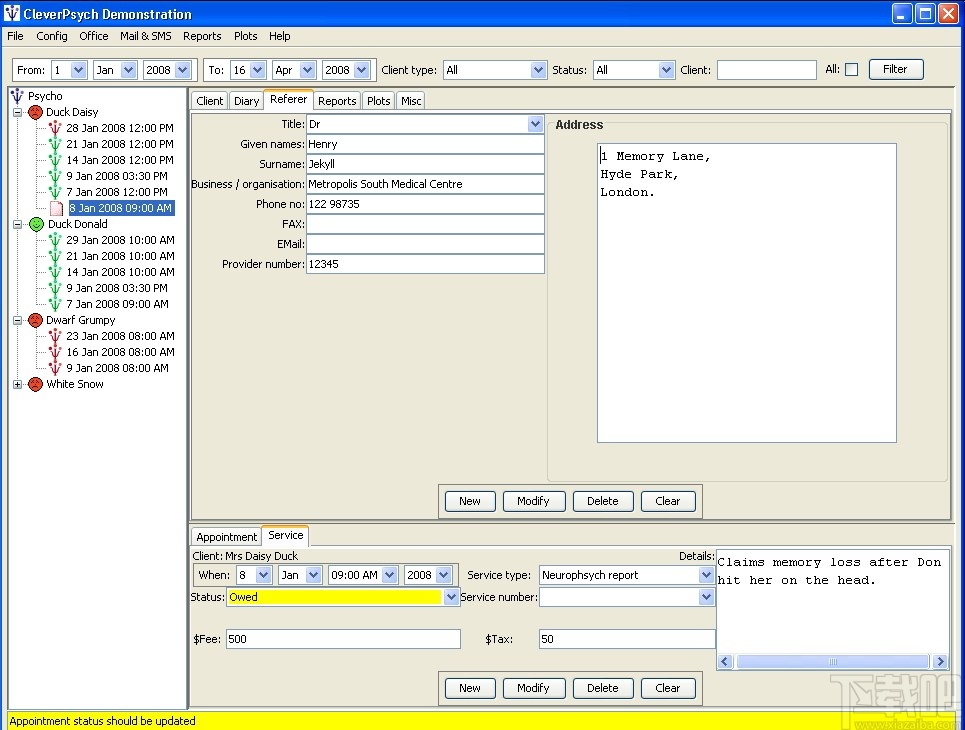
Task: Collapse the Duck Donald tree node
Action: [17, 225]
